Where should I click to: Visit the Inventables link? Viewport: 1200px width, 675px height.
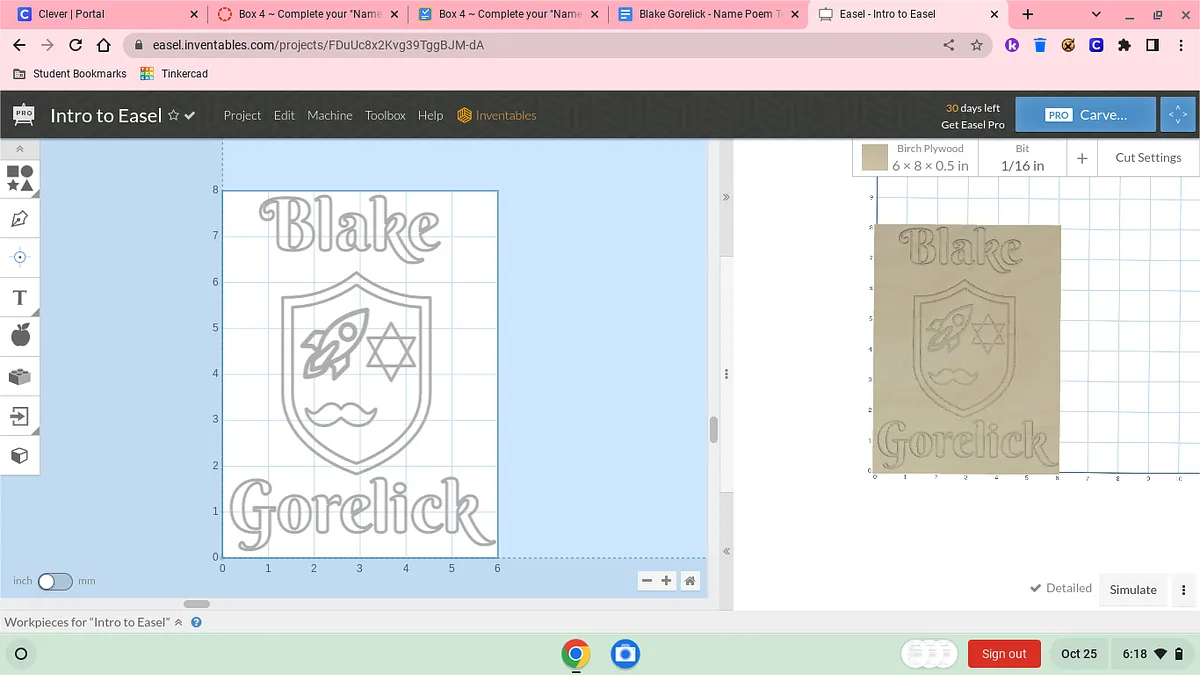(497, 115)
